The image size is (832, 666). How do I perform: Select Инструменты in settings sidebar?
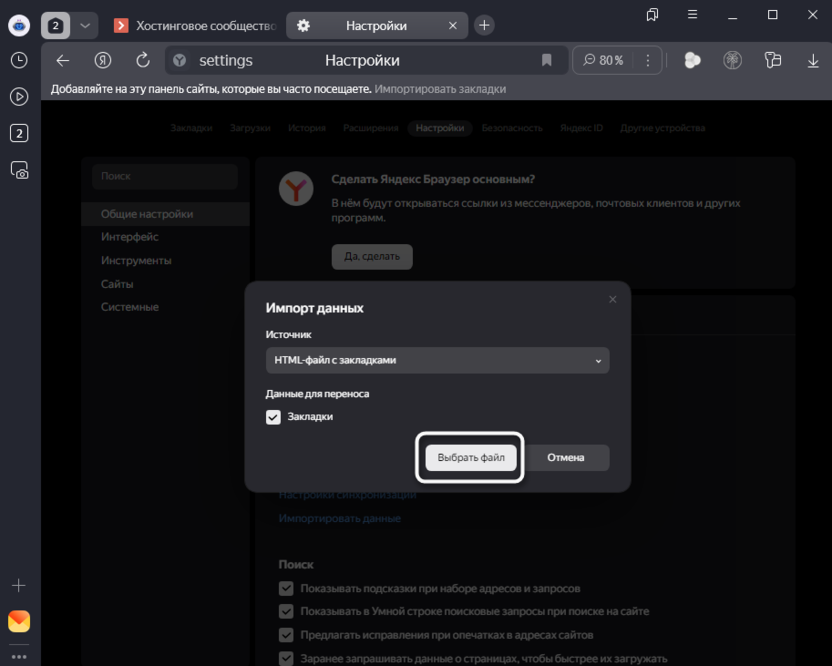point(136,261)
